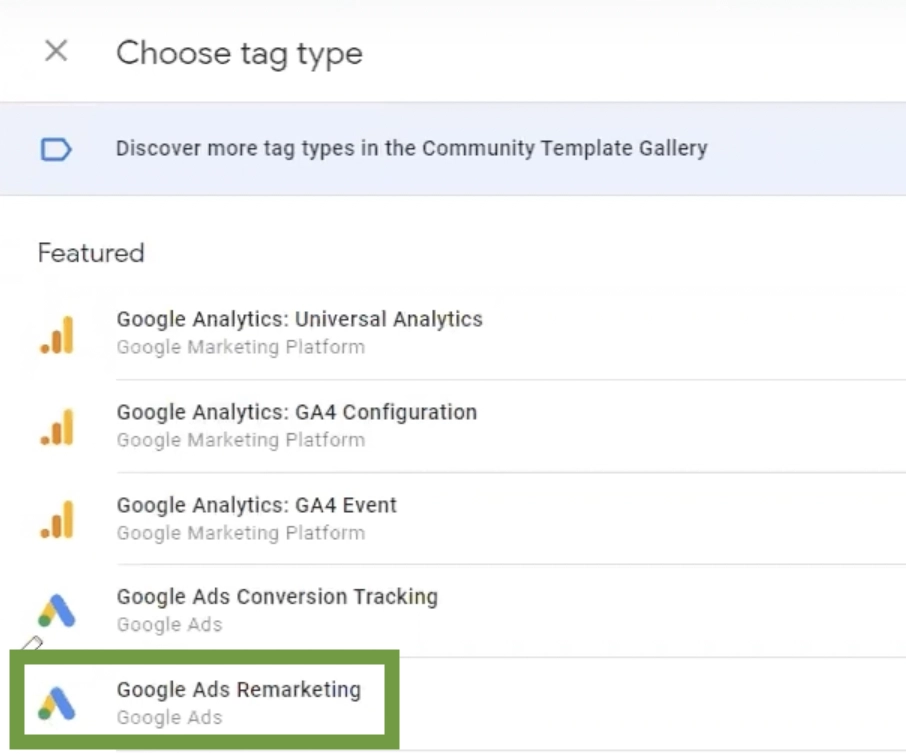Click the Universal Analytics bar chart icon
This screenshot has width=906, height=754.
(57, 334)
